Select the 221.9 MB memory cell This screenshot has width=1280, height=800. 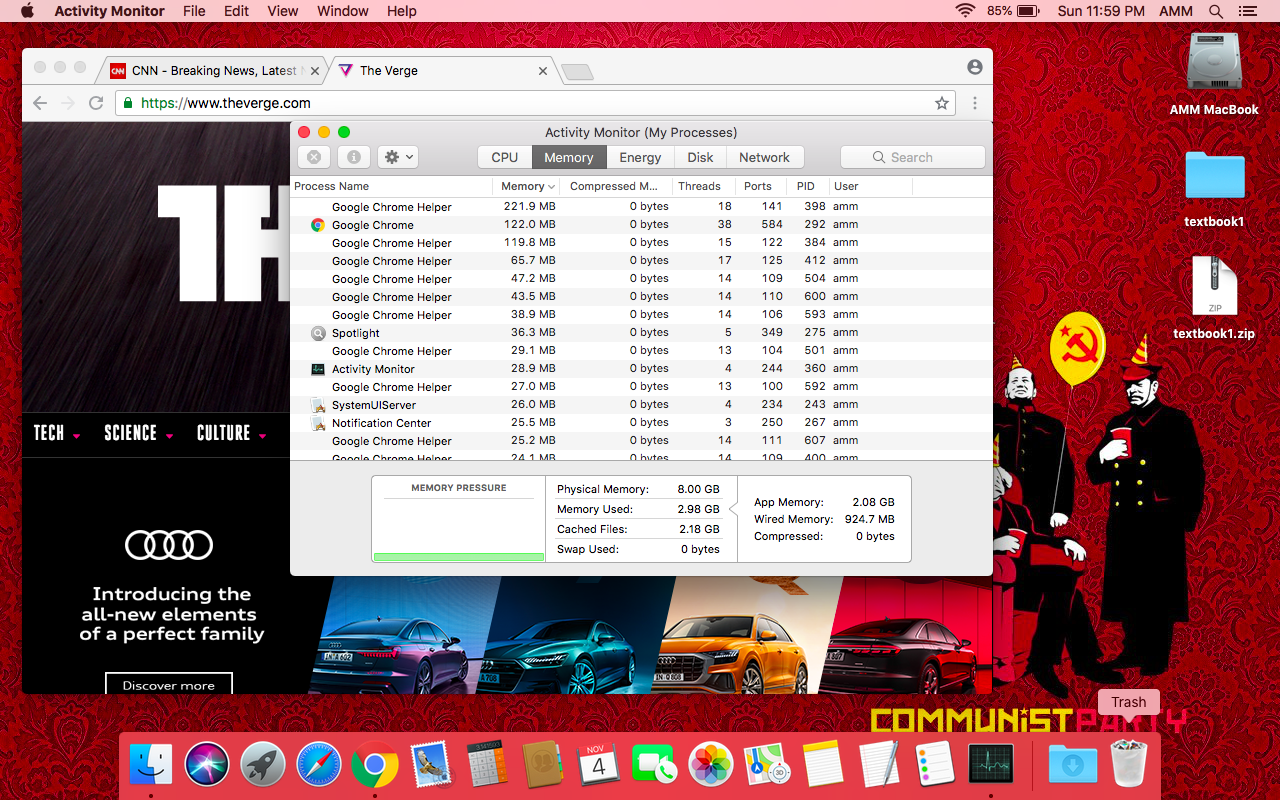tap(529, 207)
